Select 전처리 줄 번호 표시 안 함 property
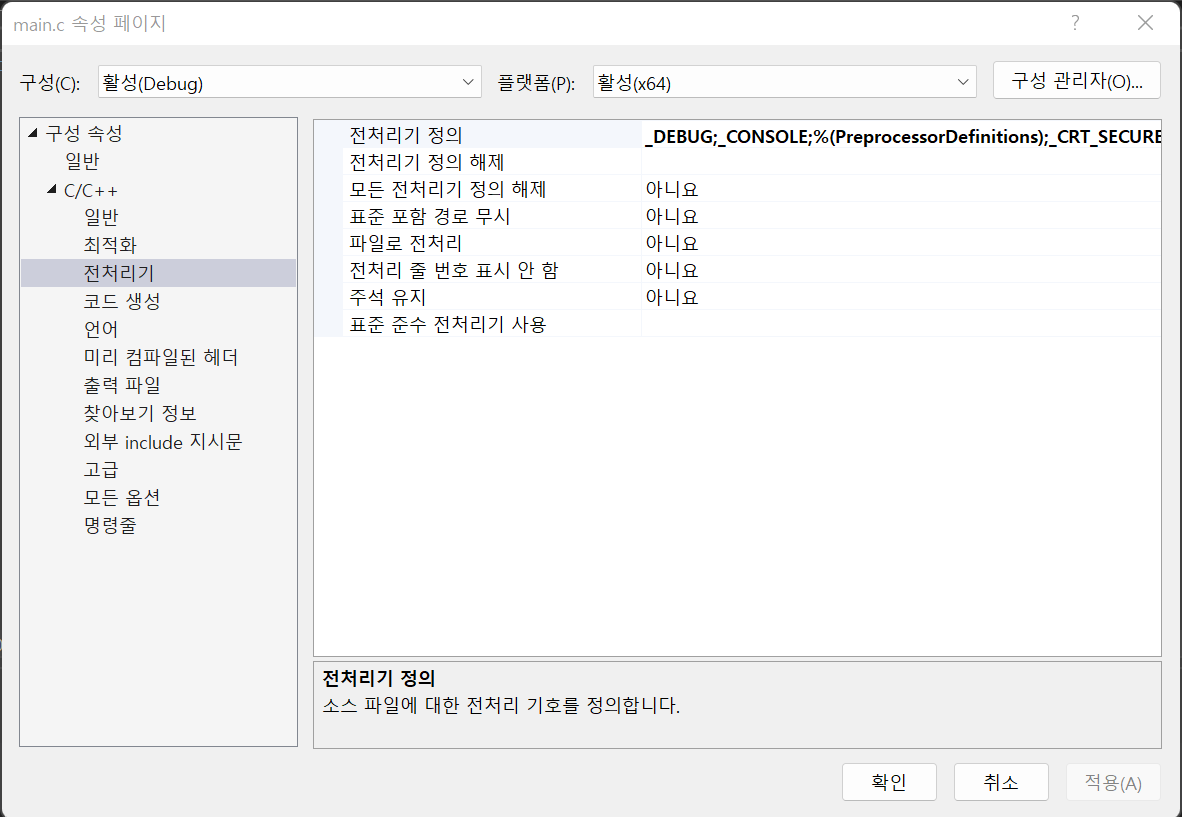This screenshot has height=817, width=1182. click(454, 270)
